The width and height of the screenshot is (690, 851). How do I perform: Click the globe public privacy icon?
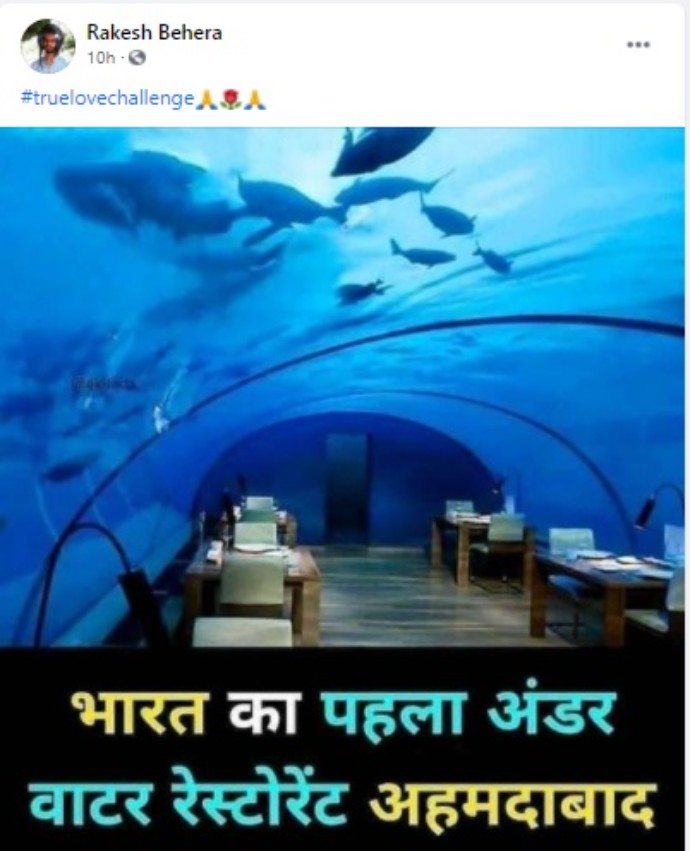(x=137, y=58)
